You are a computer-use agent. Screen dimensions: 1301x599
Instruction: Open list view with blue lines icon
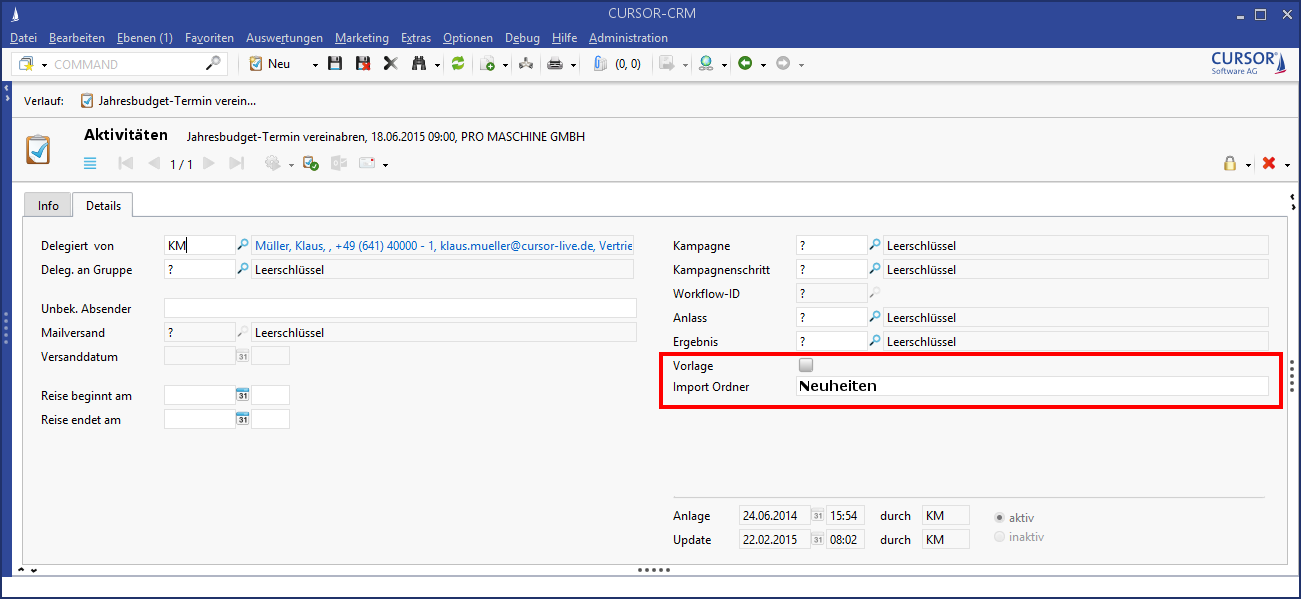click(90, 164)
